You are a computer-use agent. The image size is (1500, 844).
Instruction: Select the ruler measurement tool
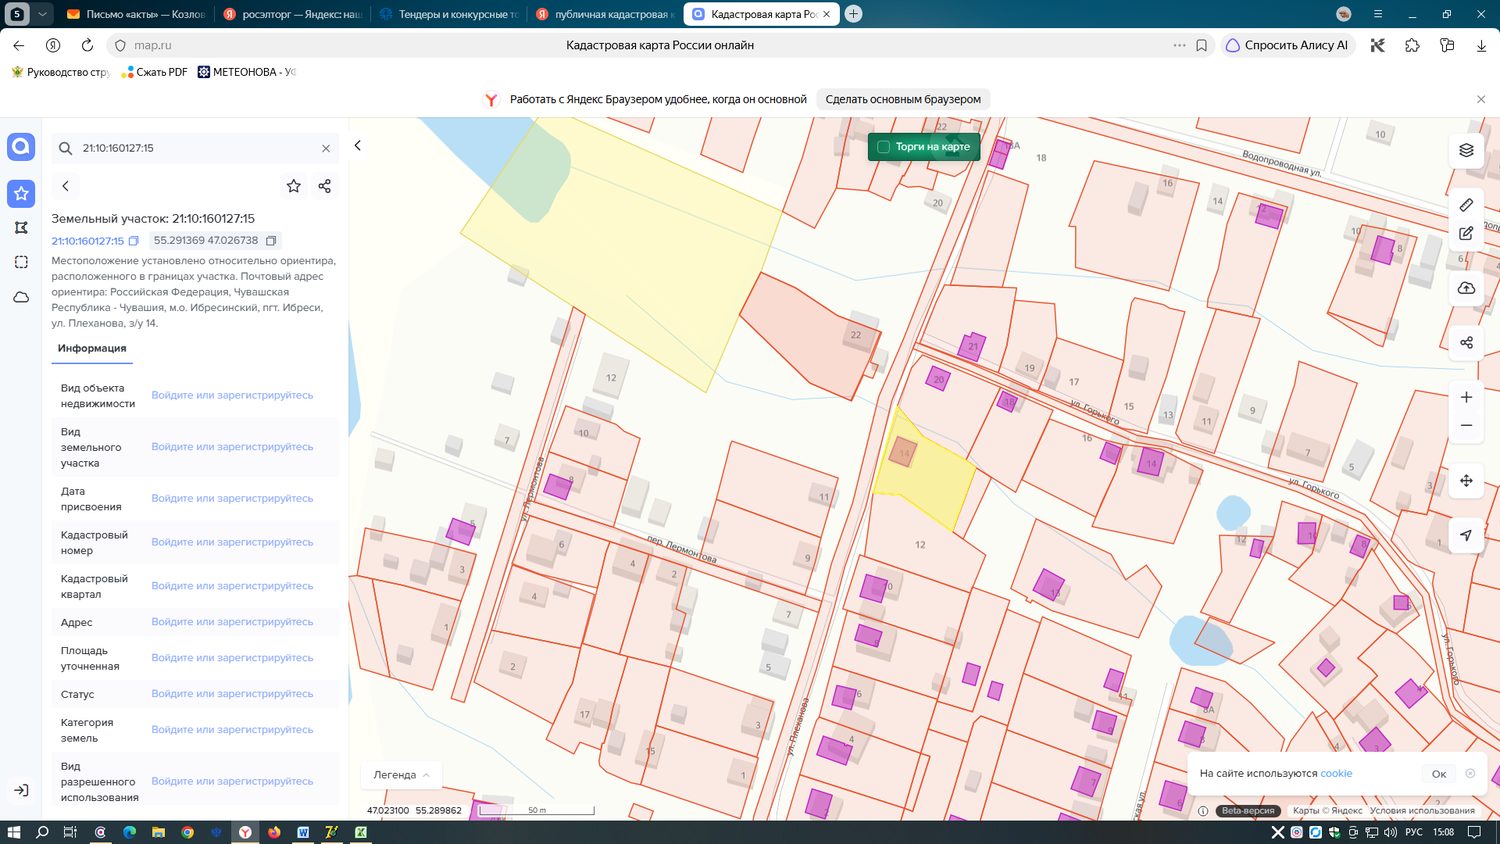(x=1466, y=205)
